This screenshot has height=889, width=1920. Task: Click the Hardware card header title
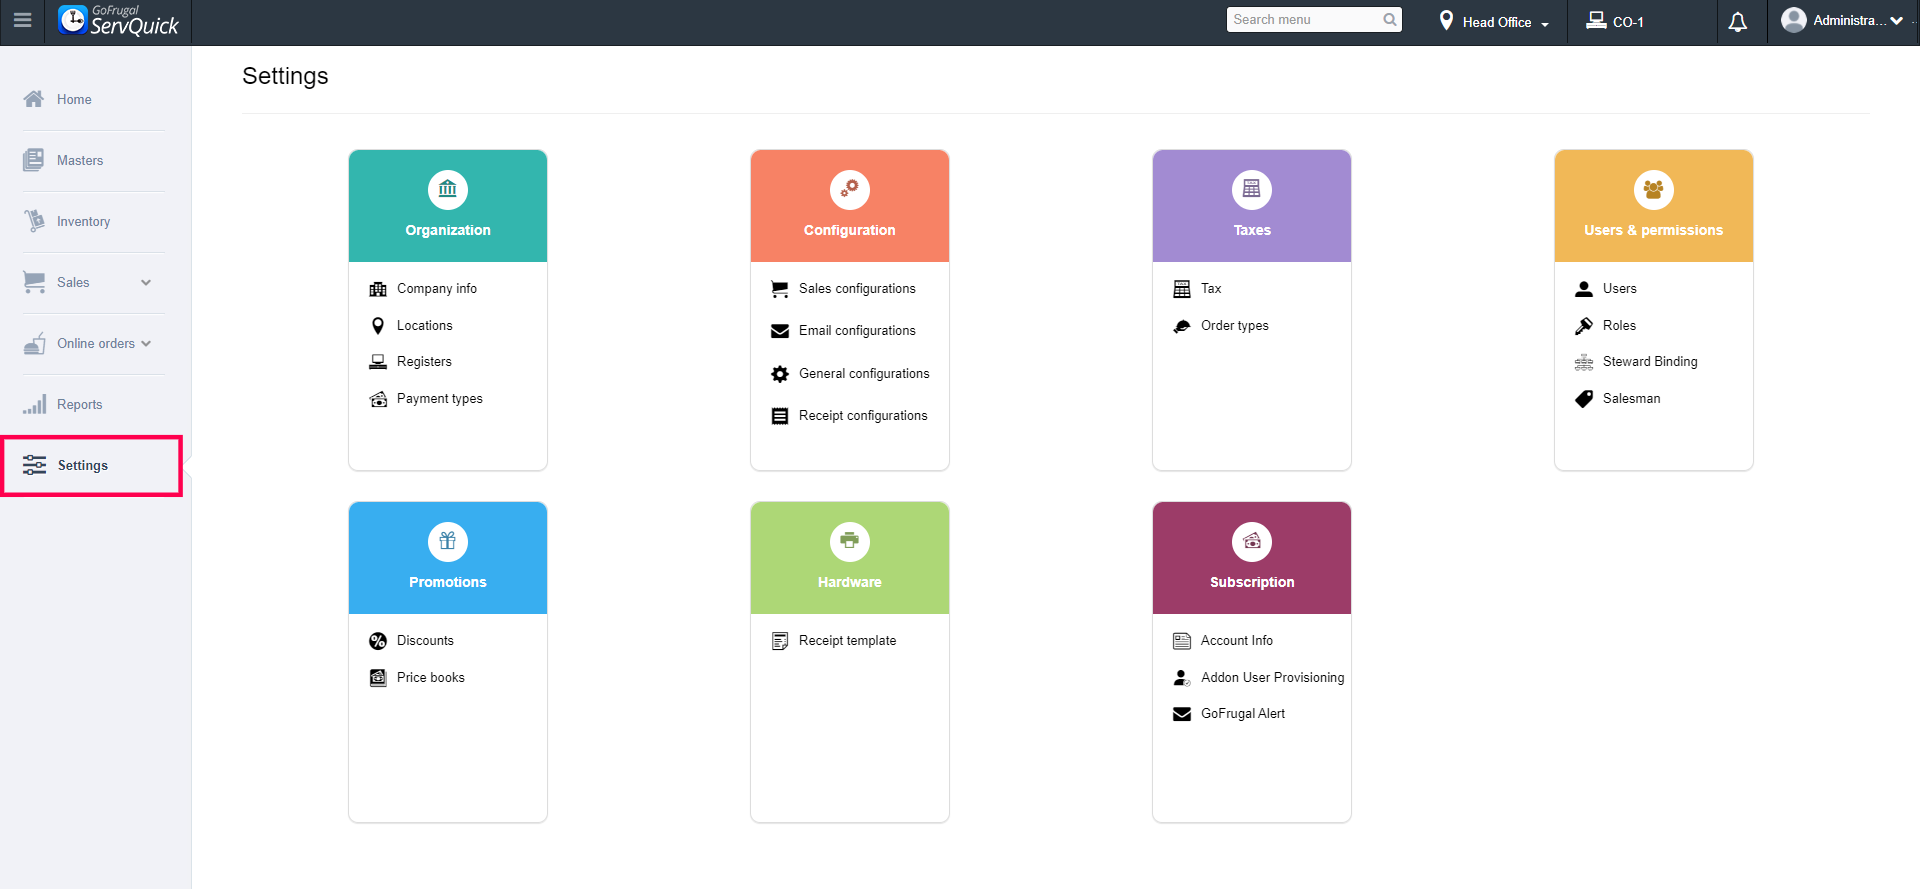coord(850,582)
